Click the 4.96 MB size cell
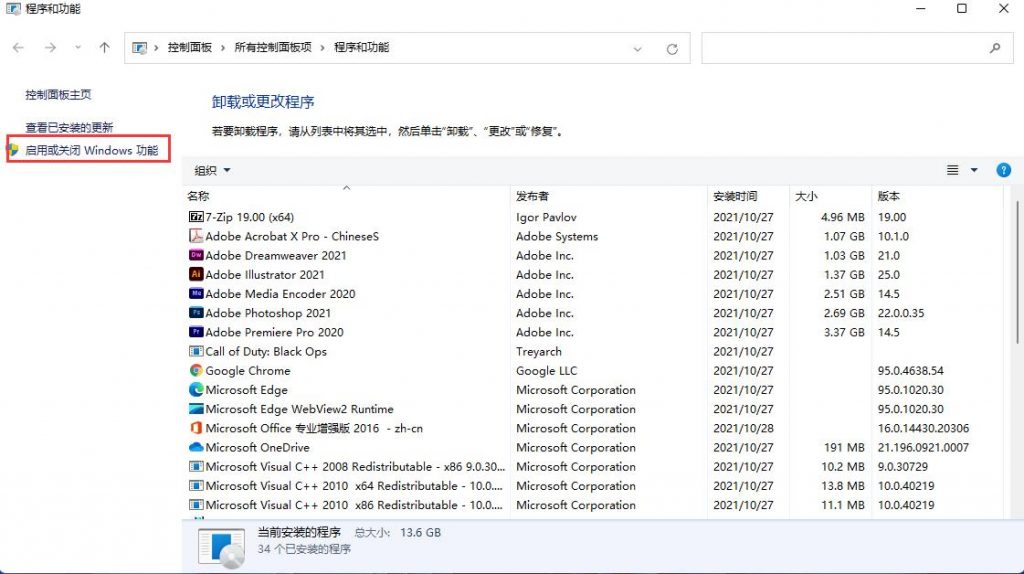The width and height of the screenshot is (1024, 574). point(842,217)
